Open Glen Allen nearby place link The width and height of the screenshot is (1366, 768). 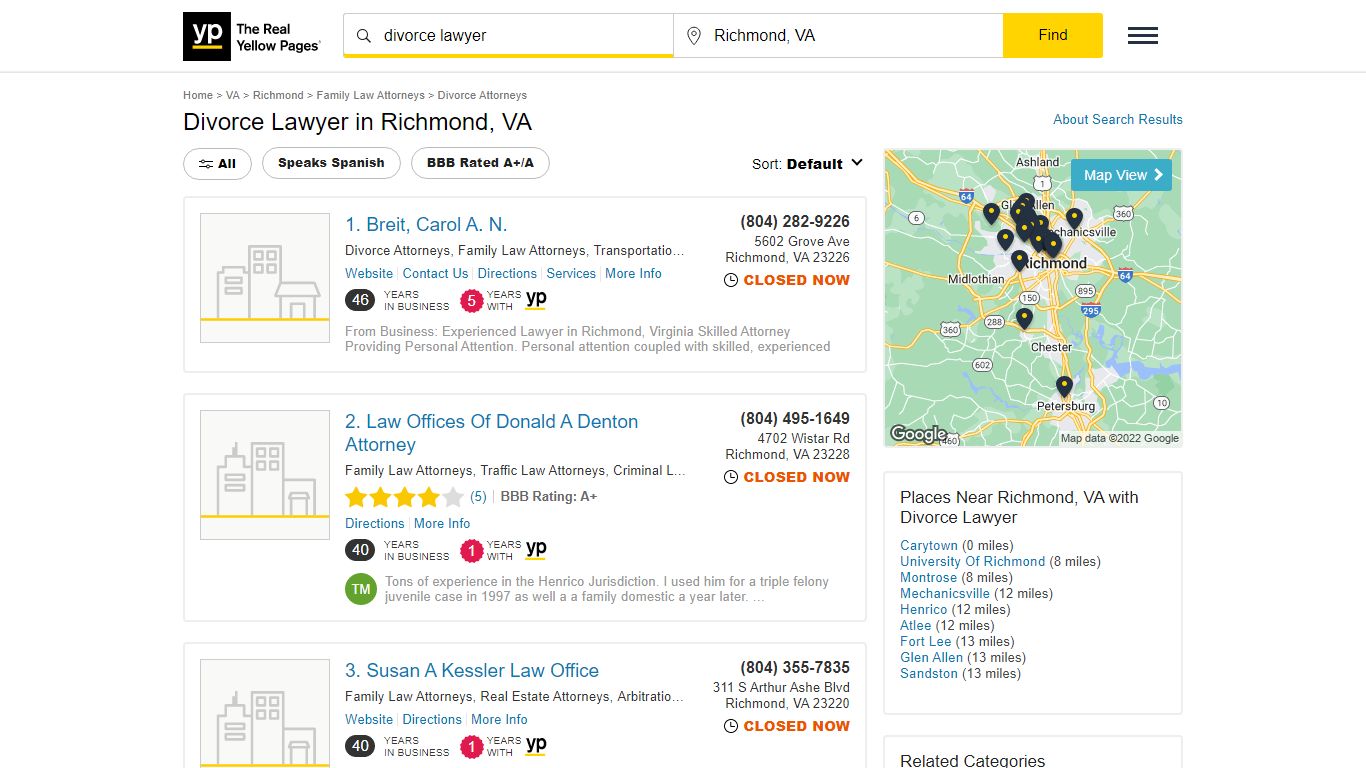coord(931,657)
